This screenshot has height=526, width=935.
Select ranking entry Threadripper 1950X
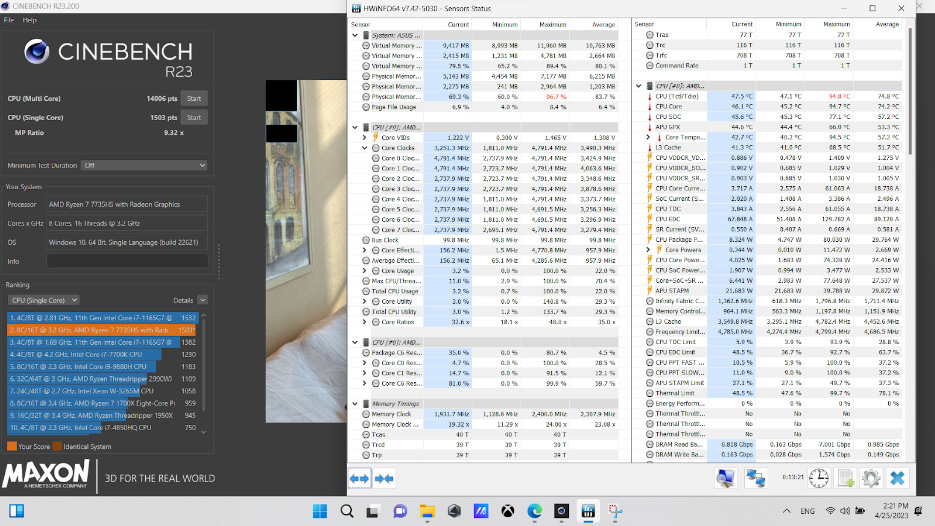pos(102,415)
